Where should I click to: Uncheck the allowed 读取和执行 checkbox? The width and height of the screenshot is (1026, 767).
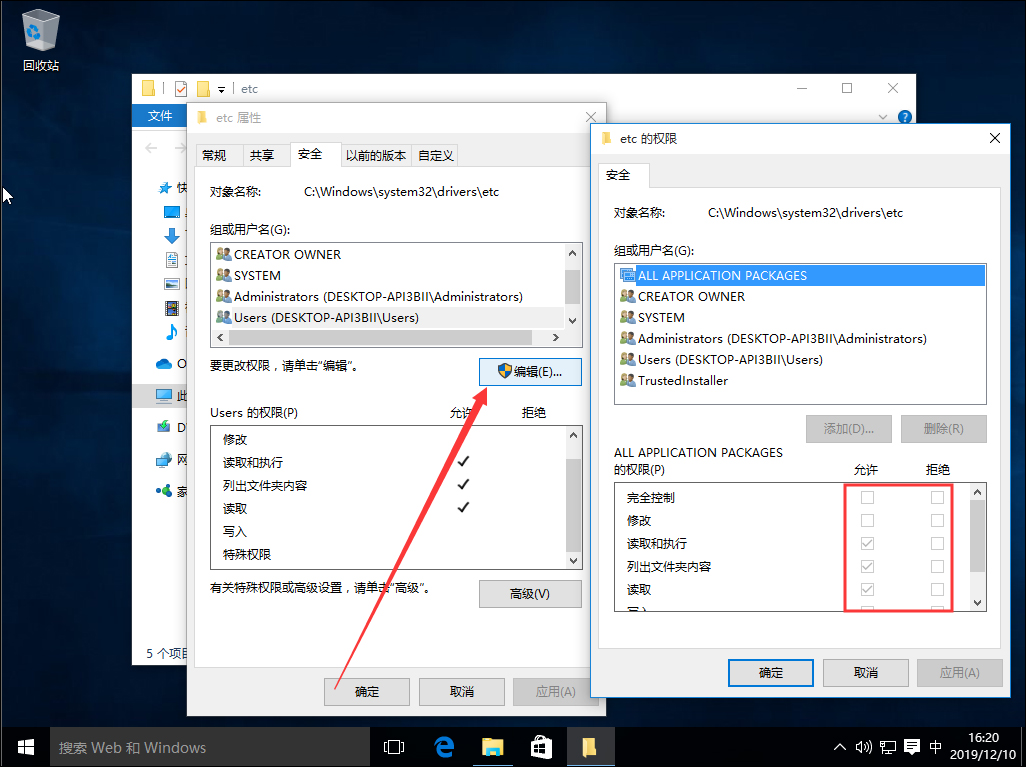[866, 543]
